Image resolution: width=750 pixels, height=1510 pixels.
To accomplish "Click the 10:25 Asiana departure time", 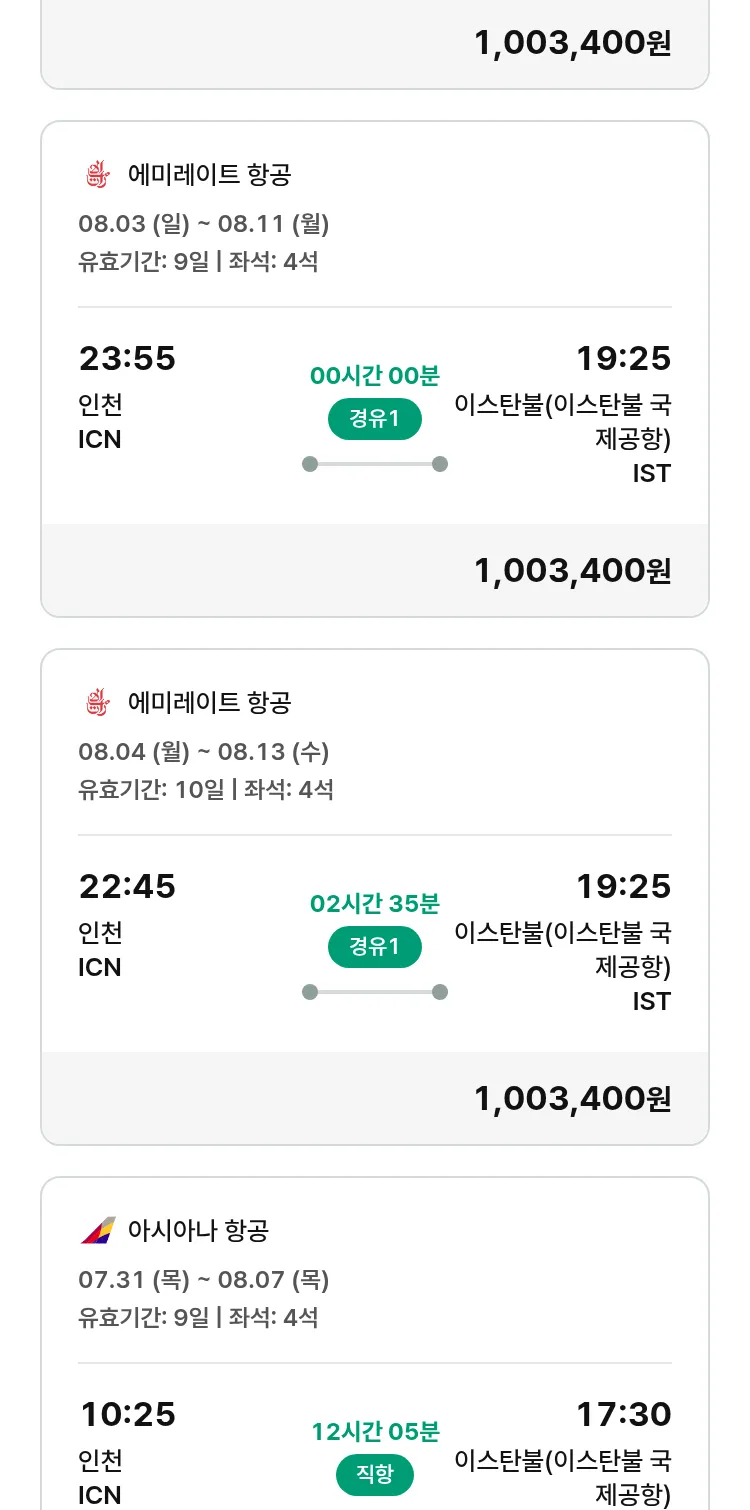I will pos(127,1414).
